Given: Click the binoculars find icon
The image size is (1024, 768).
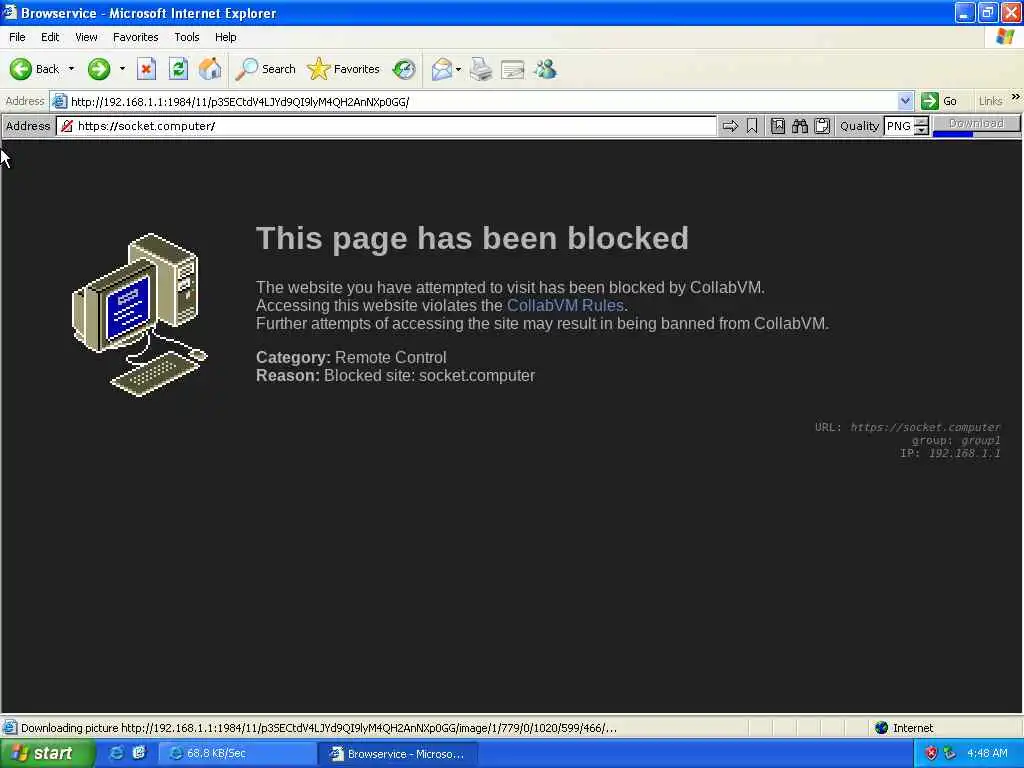Looking at the screenshot, I should [800, 126].
